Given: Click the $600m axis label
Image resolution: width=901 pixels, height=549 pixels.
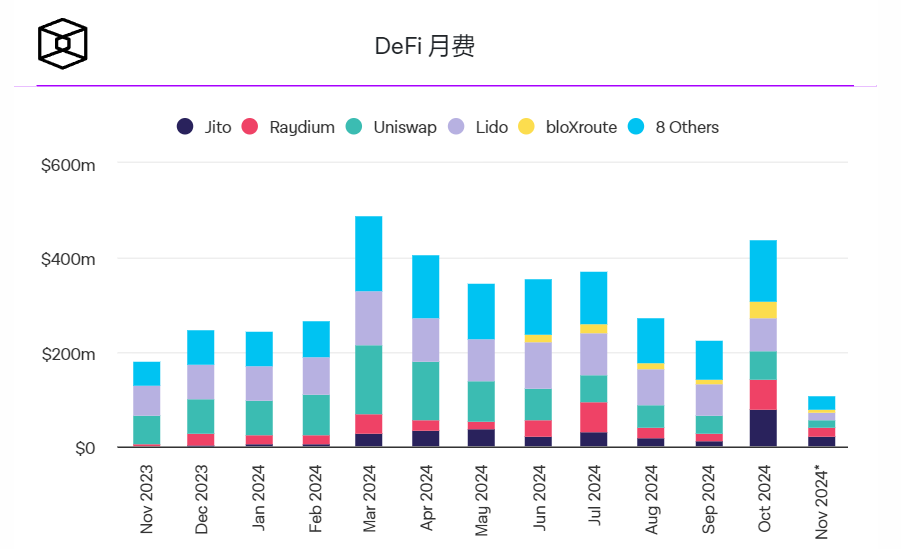Looking at the screenshot, I should pos(68,166).
